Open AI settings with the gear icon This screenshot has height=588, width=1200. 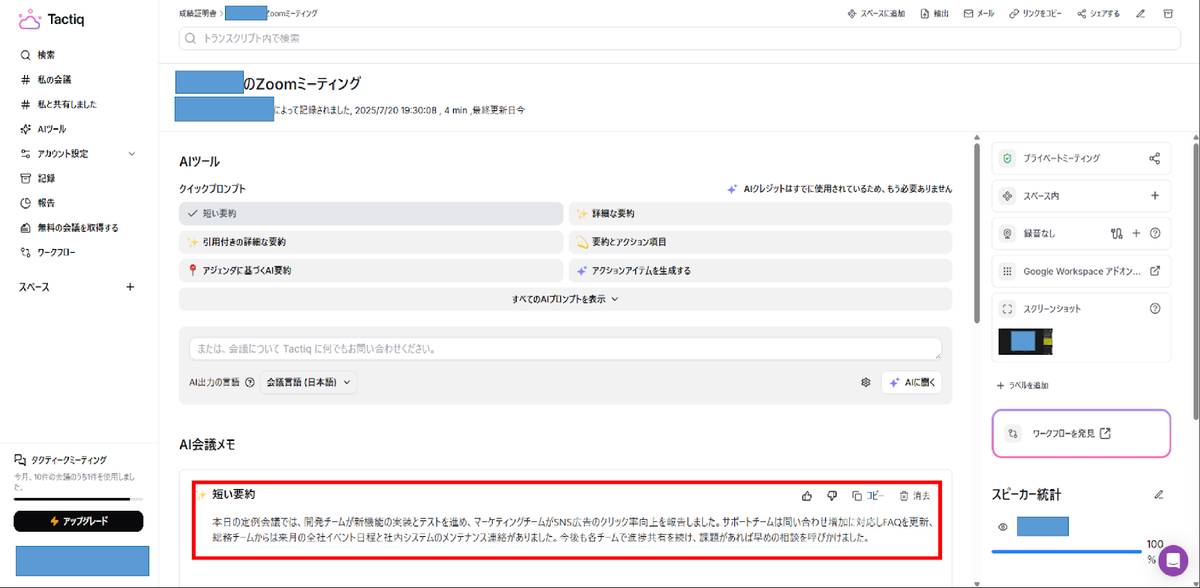pos(866,382)
